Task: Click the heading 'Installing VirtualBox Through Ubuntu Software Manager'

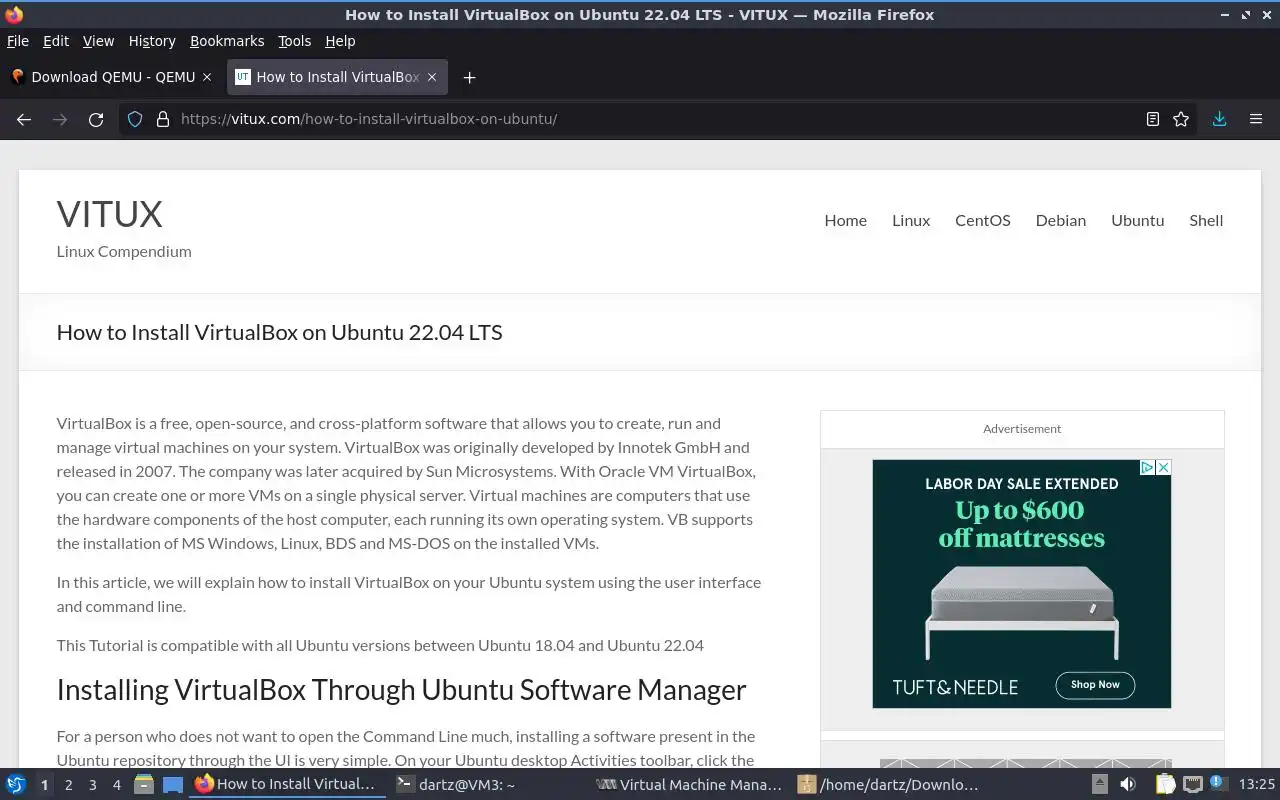Action: pos(401,690)
